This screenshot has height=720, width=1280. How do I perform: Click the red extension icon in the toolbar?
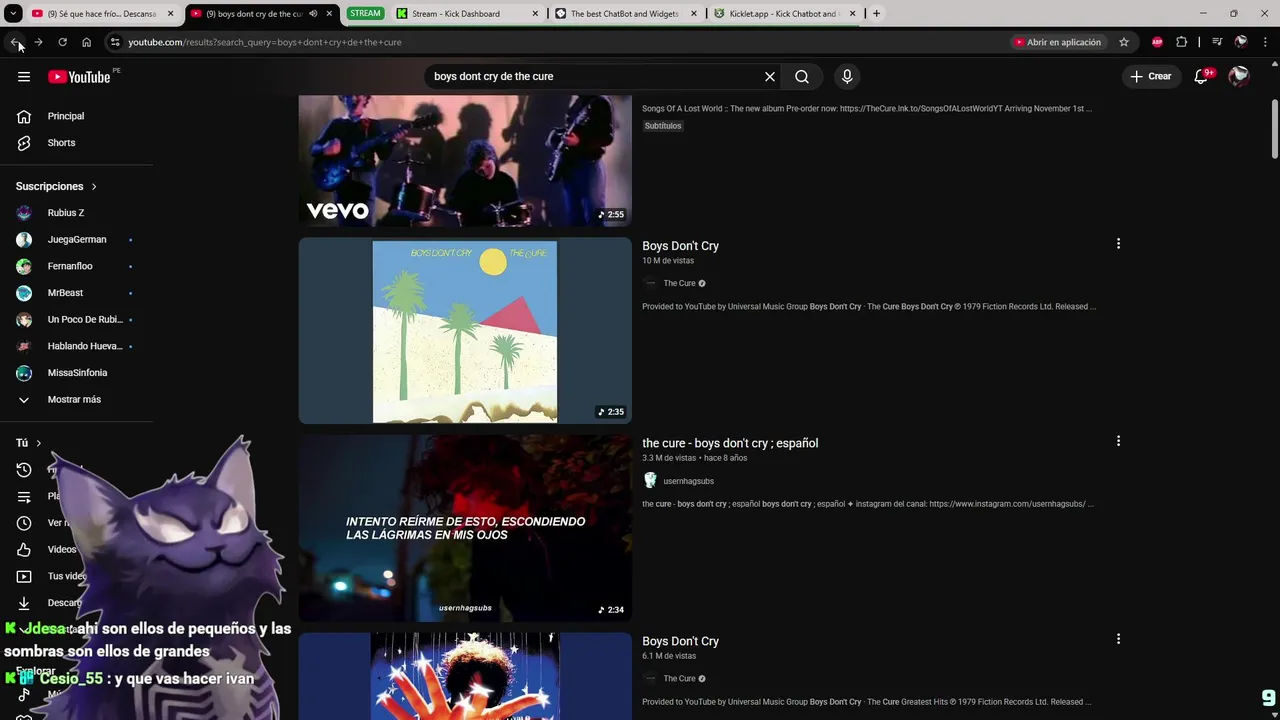click(1157, 42)
